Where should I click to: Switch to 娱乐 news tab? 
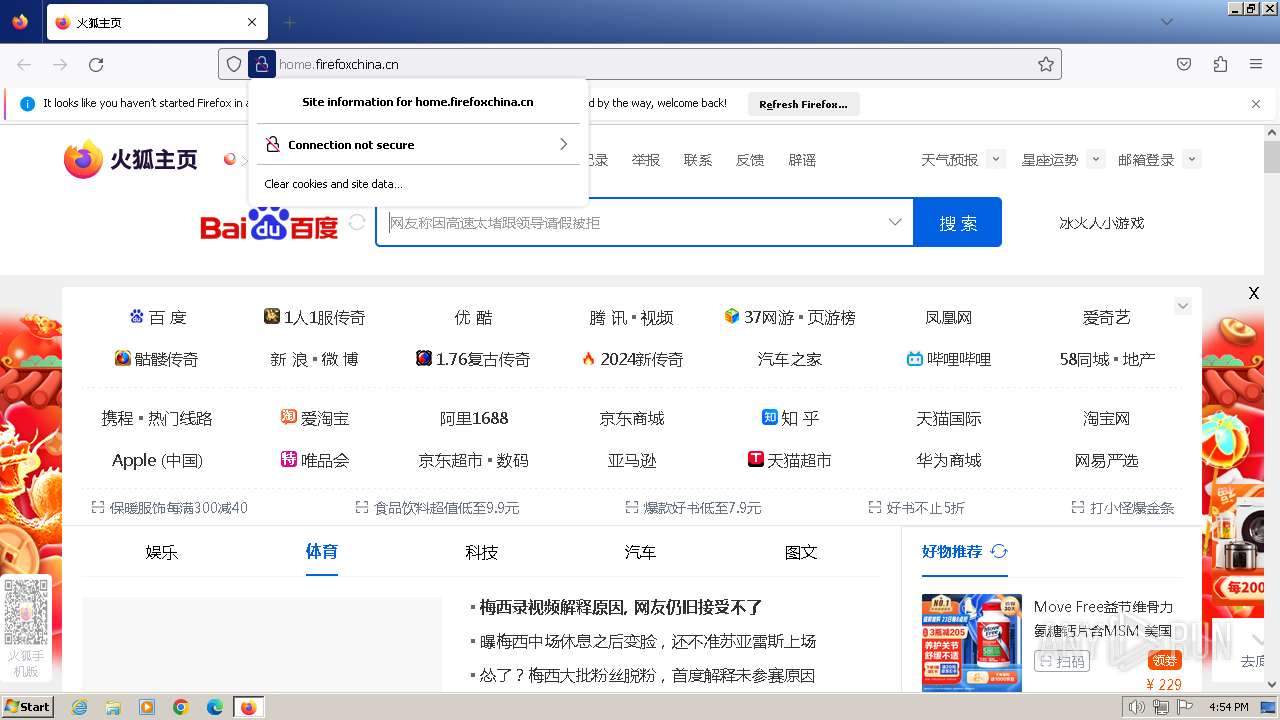(x=161, y=552)
